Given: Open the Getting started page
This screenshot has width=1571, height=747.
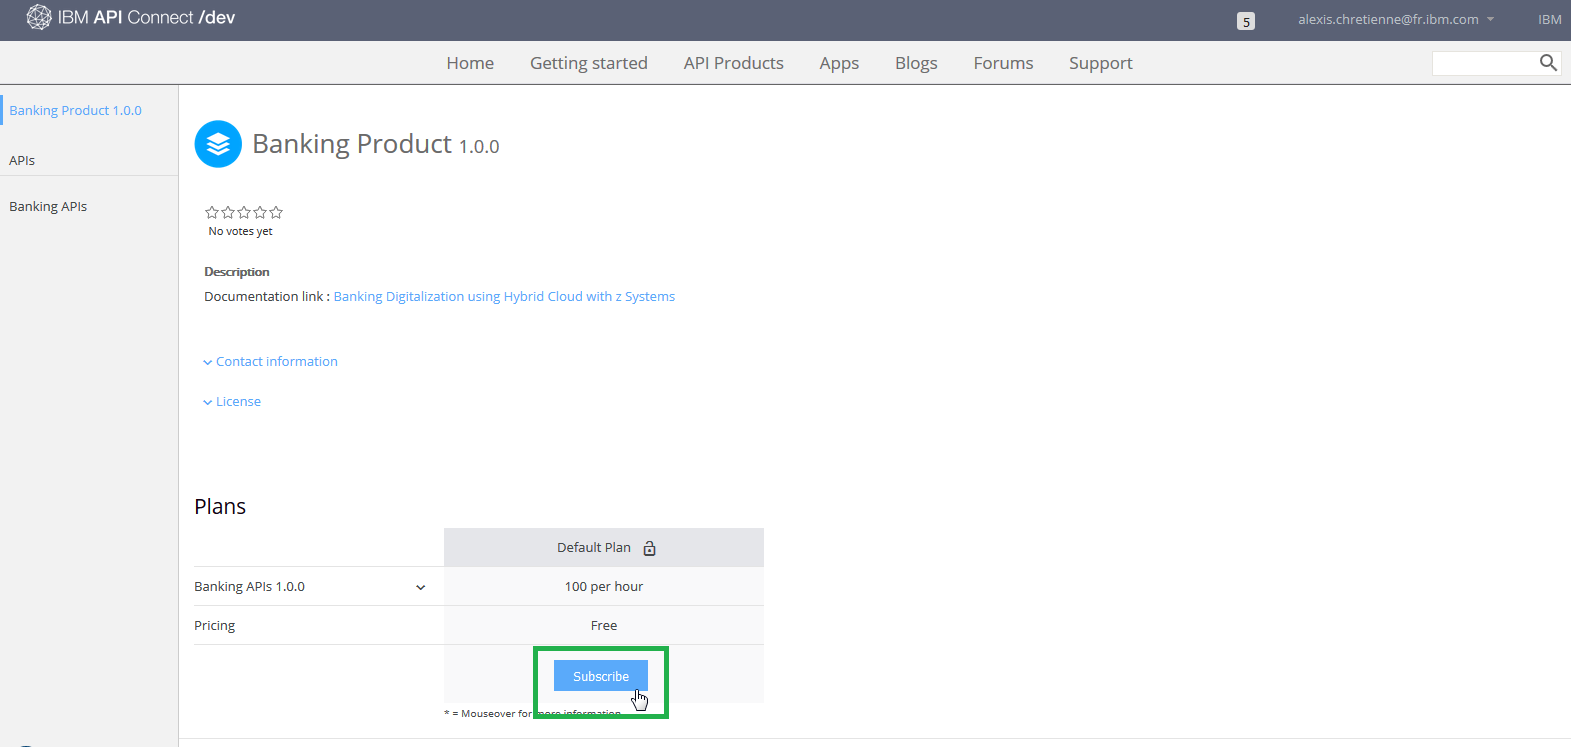Looking at the screenshot, I should pyautogui.click(x=589, y=63).
